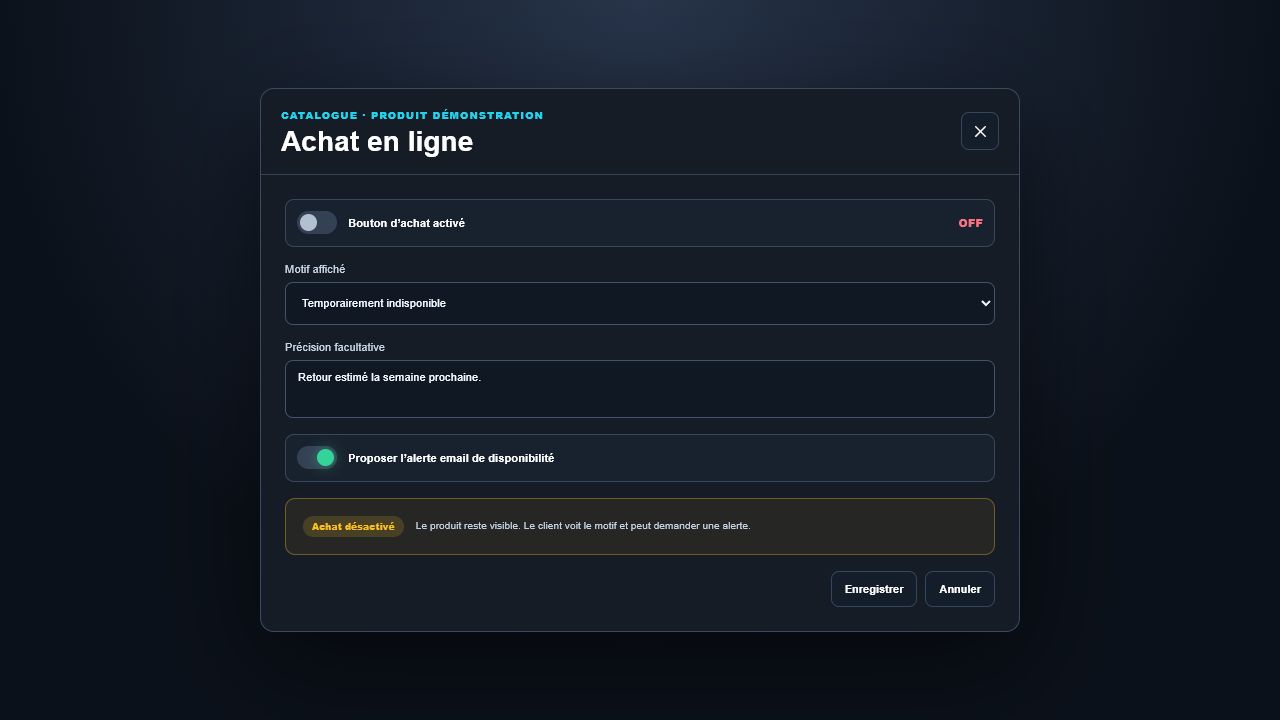Click the Achat en ligne heading

(377, 142)
